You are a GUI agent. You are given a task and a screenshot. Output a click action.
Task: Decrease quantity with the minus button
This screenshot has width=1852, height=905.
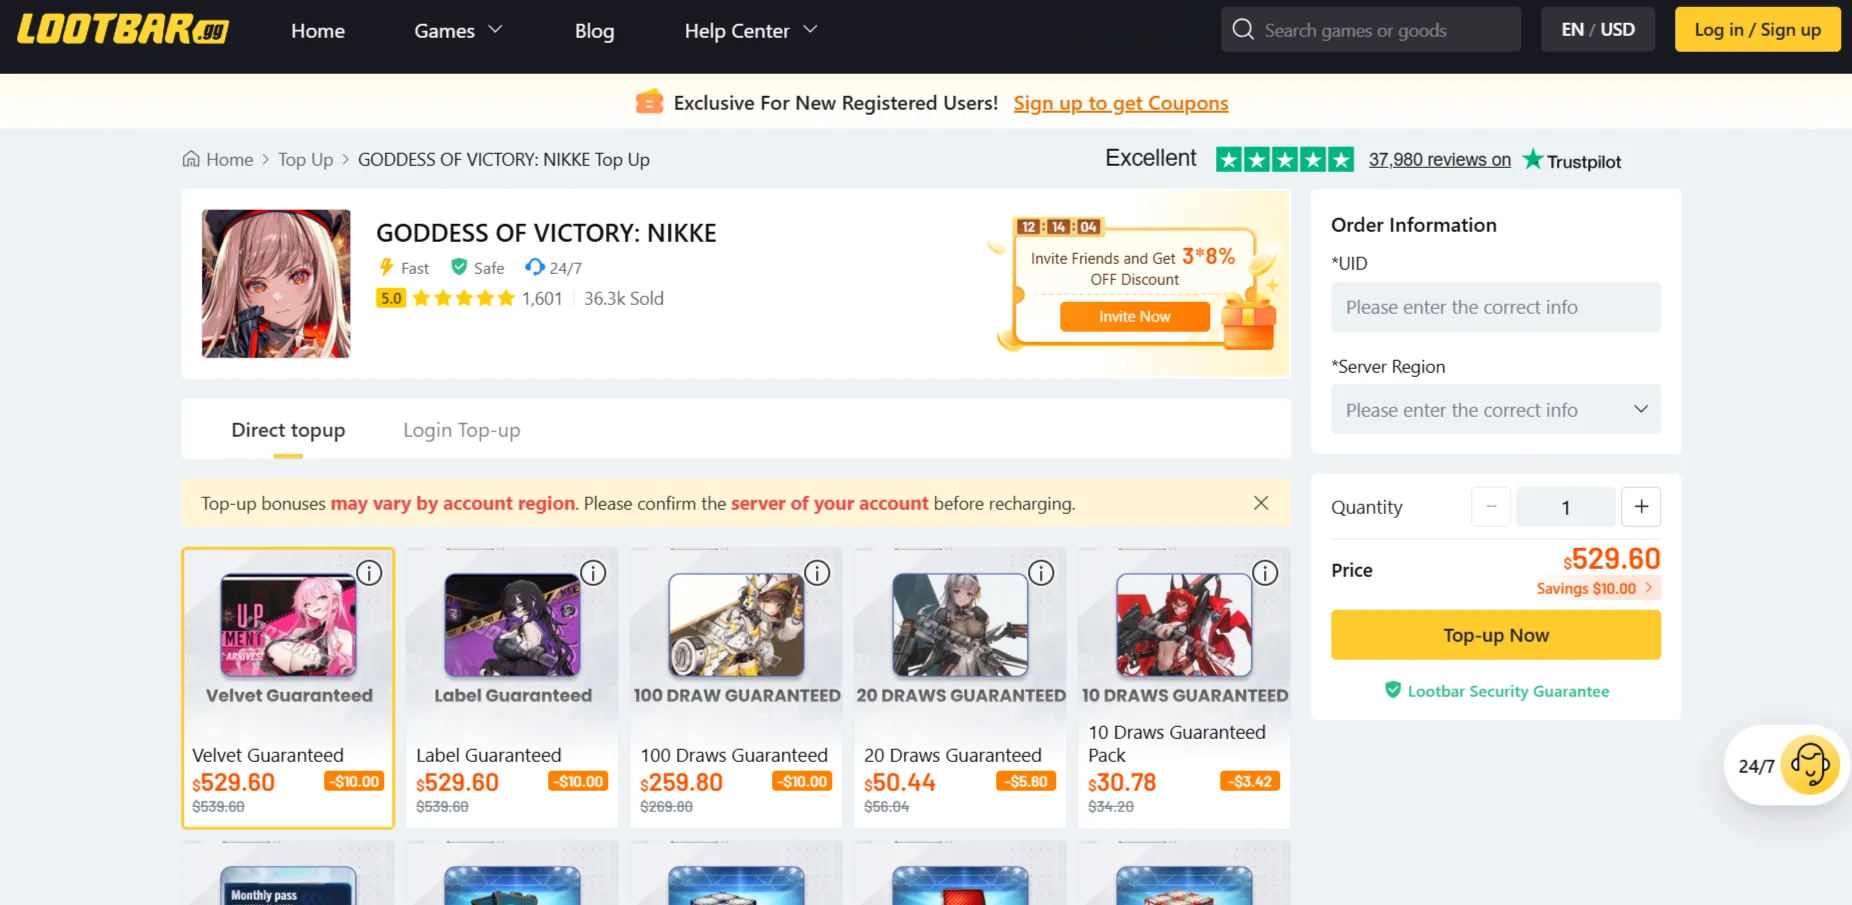1491,507
